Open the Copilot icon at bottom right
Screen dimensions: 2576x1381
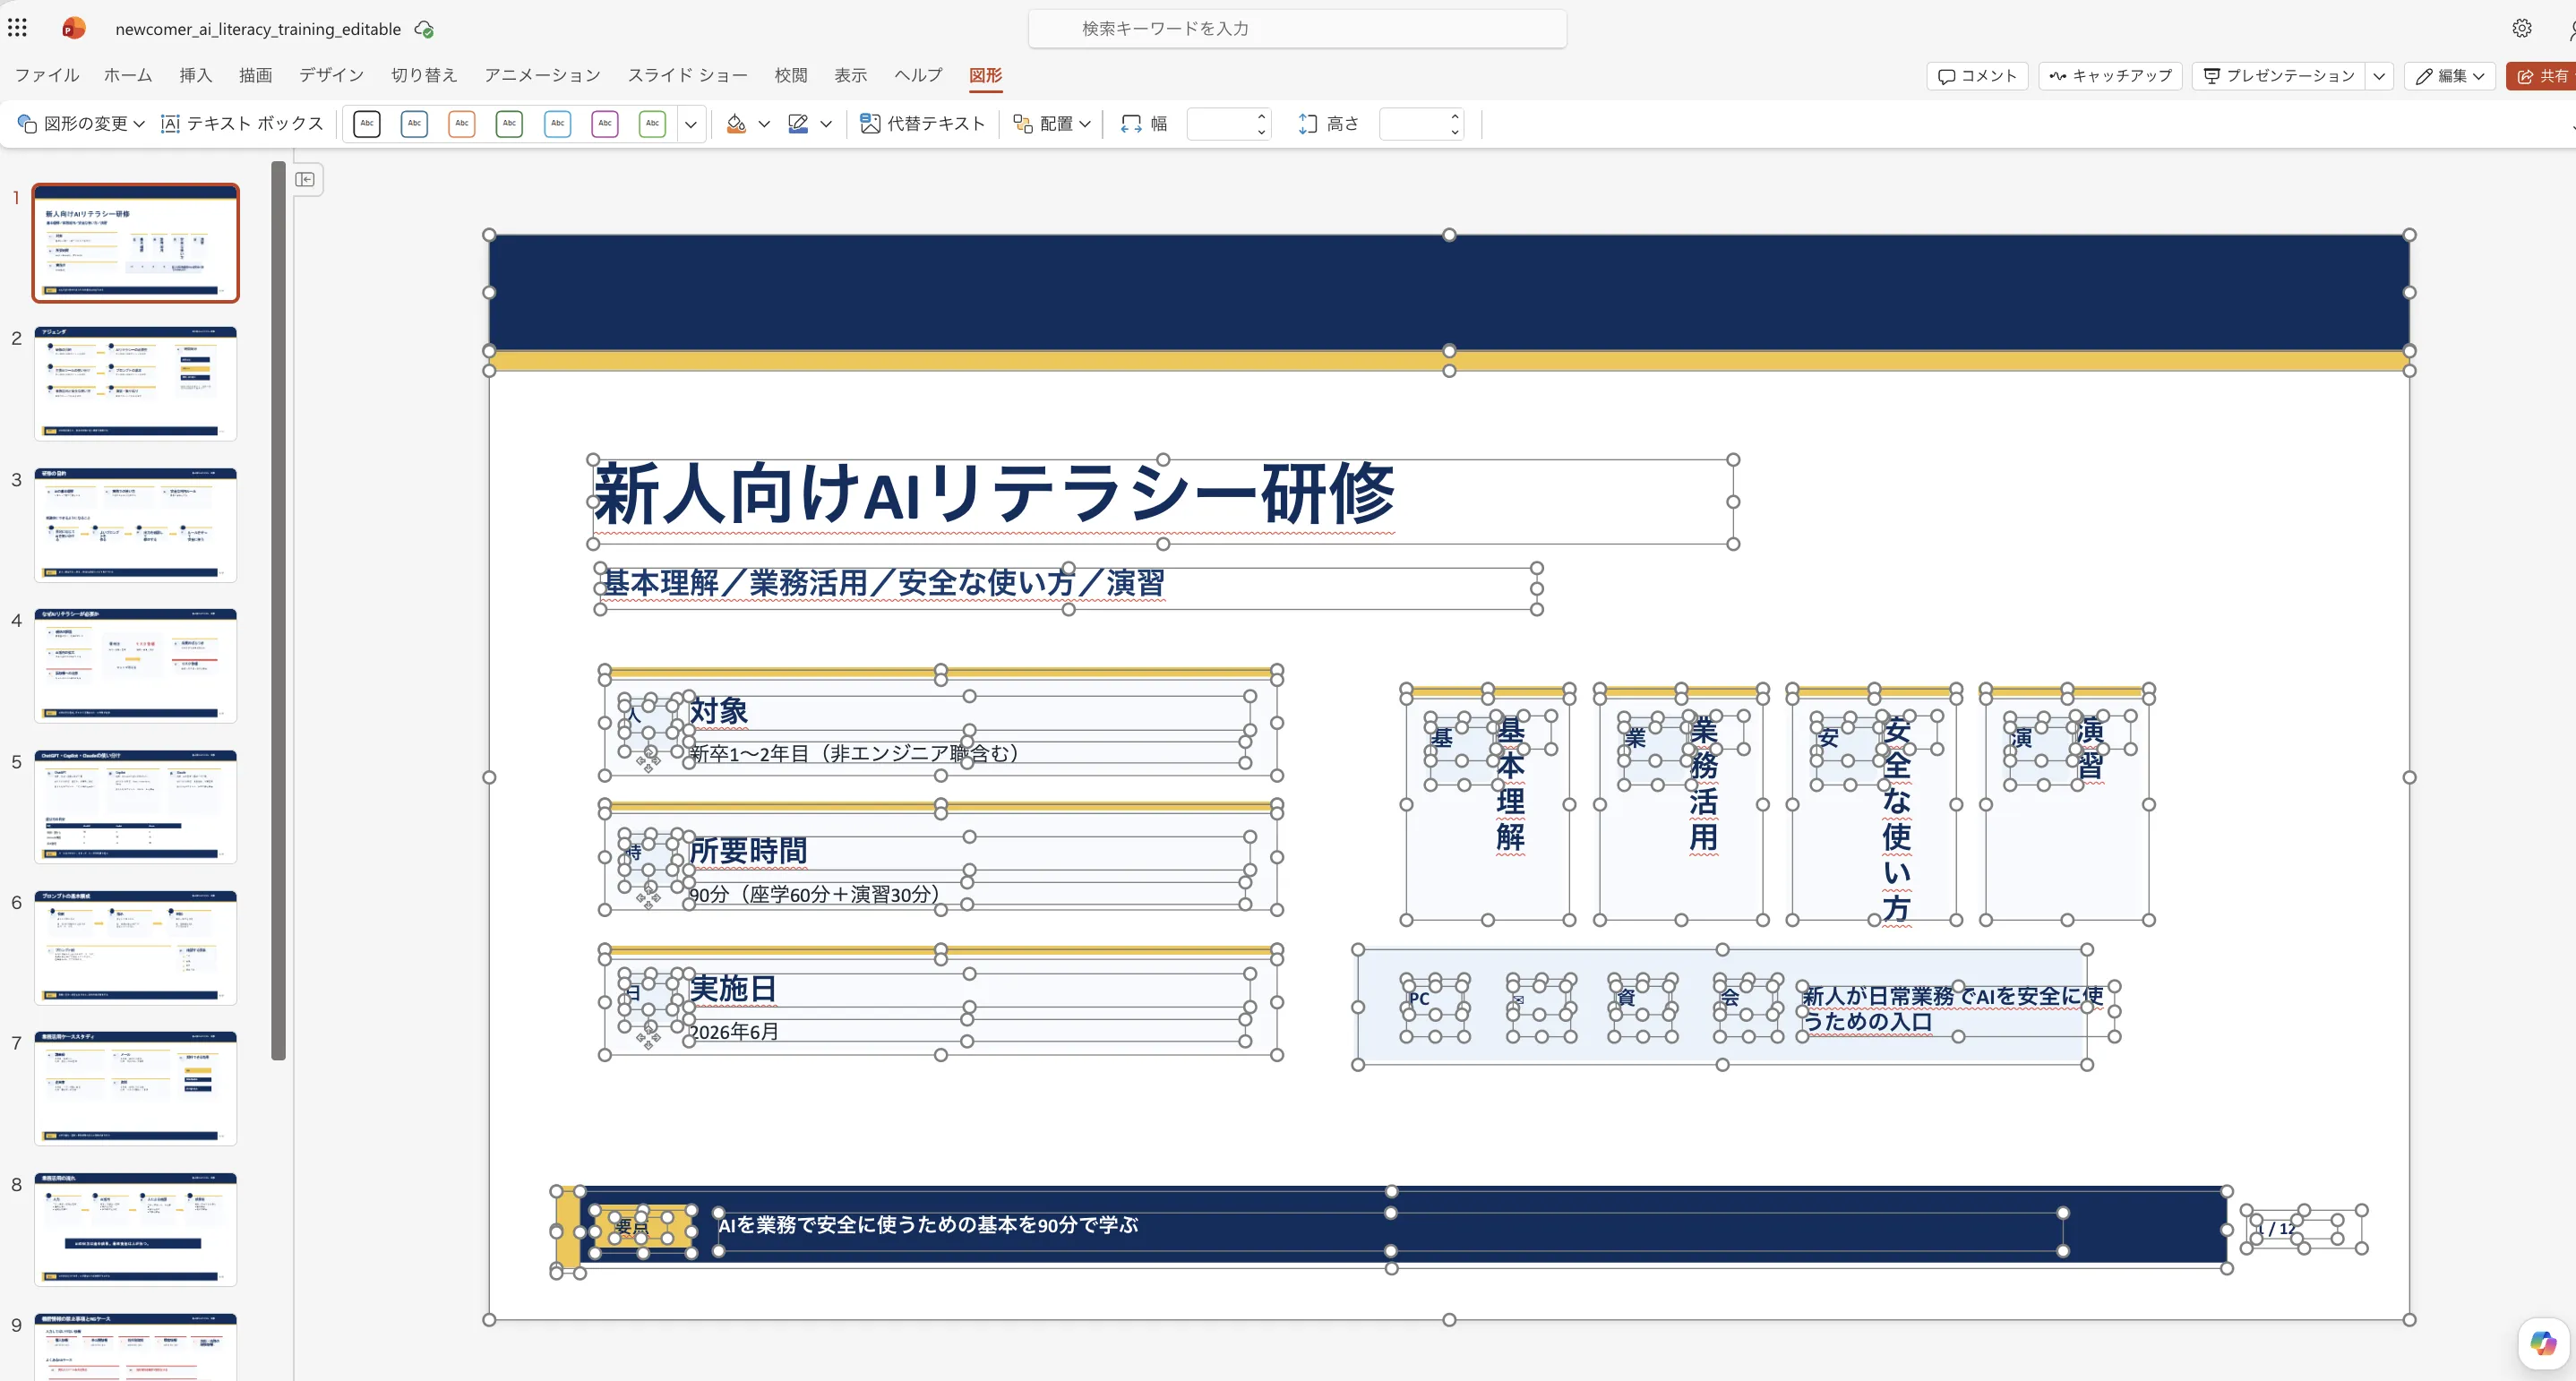coord(2543,1343)
